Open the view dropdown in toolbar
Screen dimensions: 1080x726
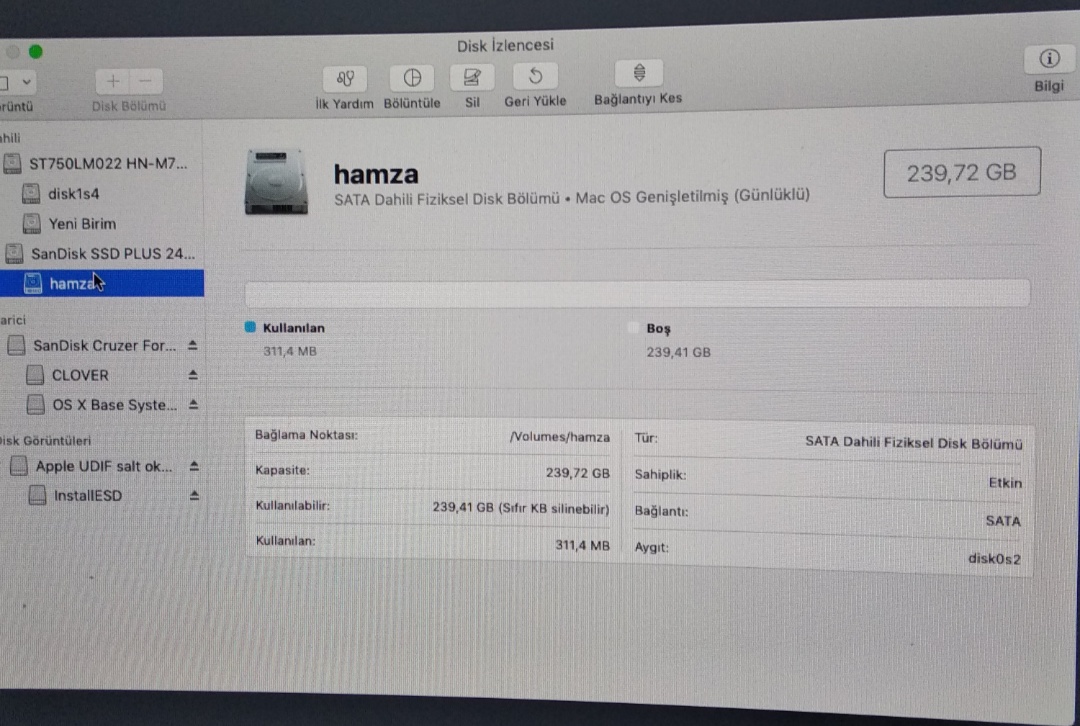(17, 81)
